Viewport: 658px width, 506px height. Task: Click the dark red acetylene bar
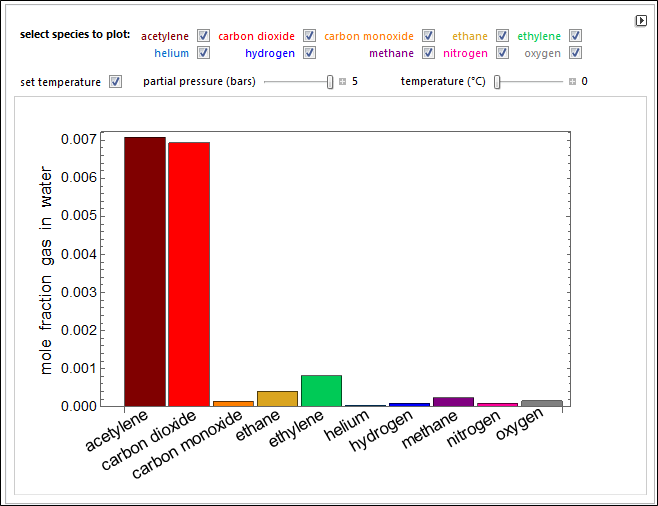pyautogui.click(x=144, y=271)
